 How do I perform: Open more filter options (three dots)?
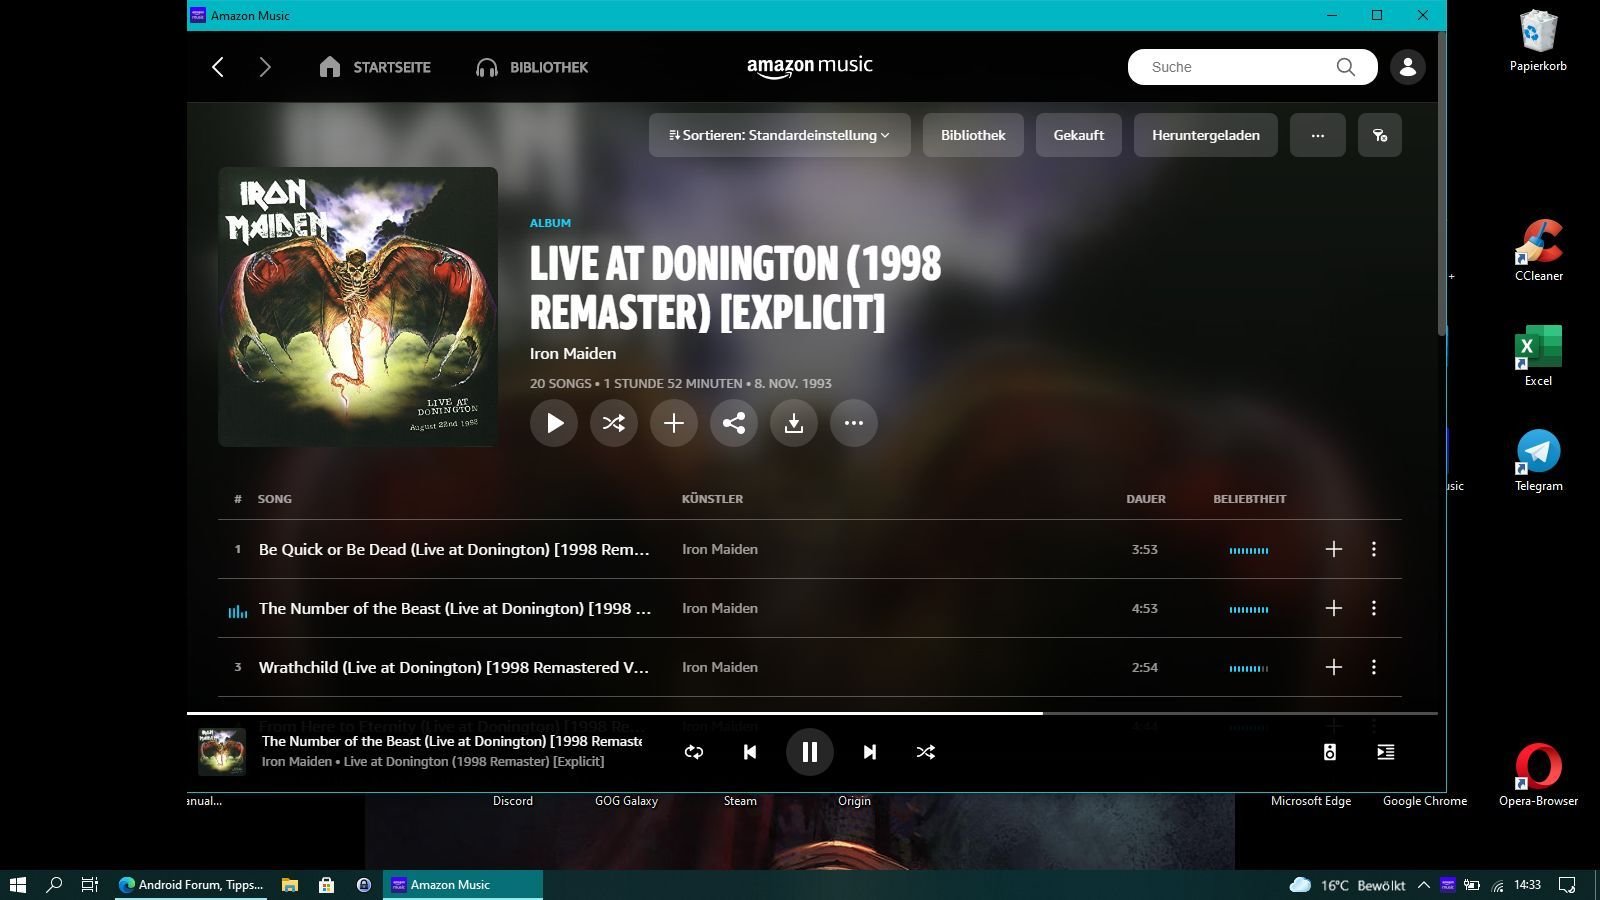(x=1318, y=135)
